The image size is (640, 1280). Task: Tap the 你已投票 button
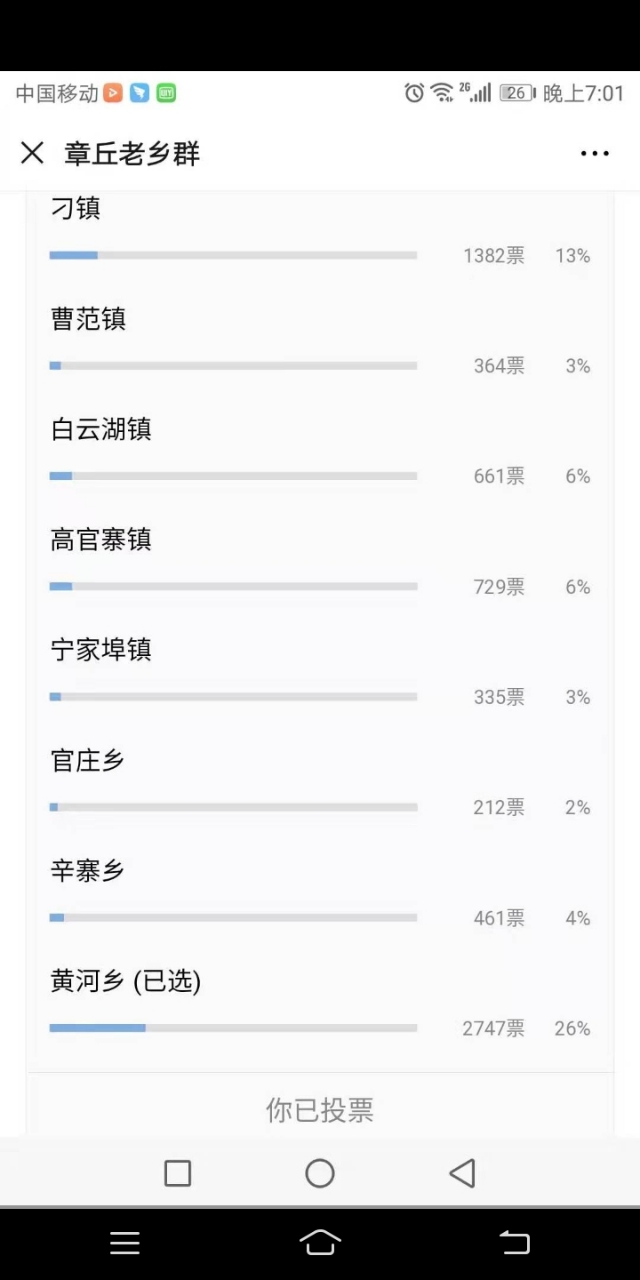click(320, 1109)
